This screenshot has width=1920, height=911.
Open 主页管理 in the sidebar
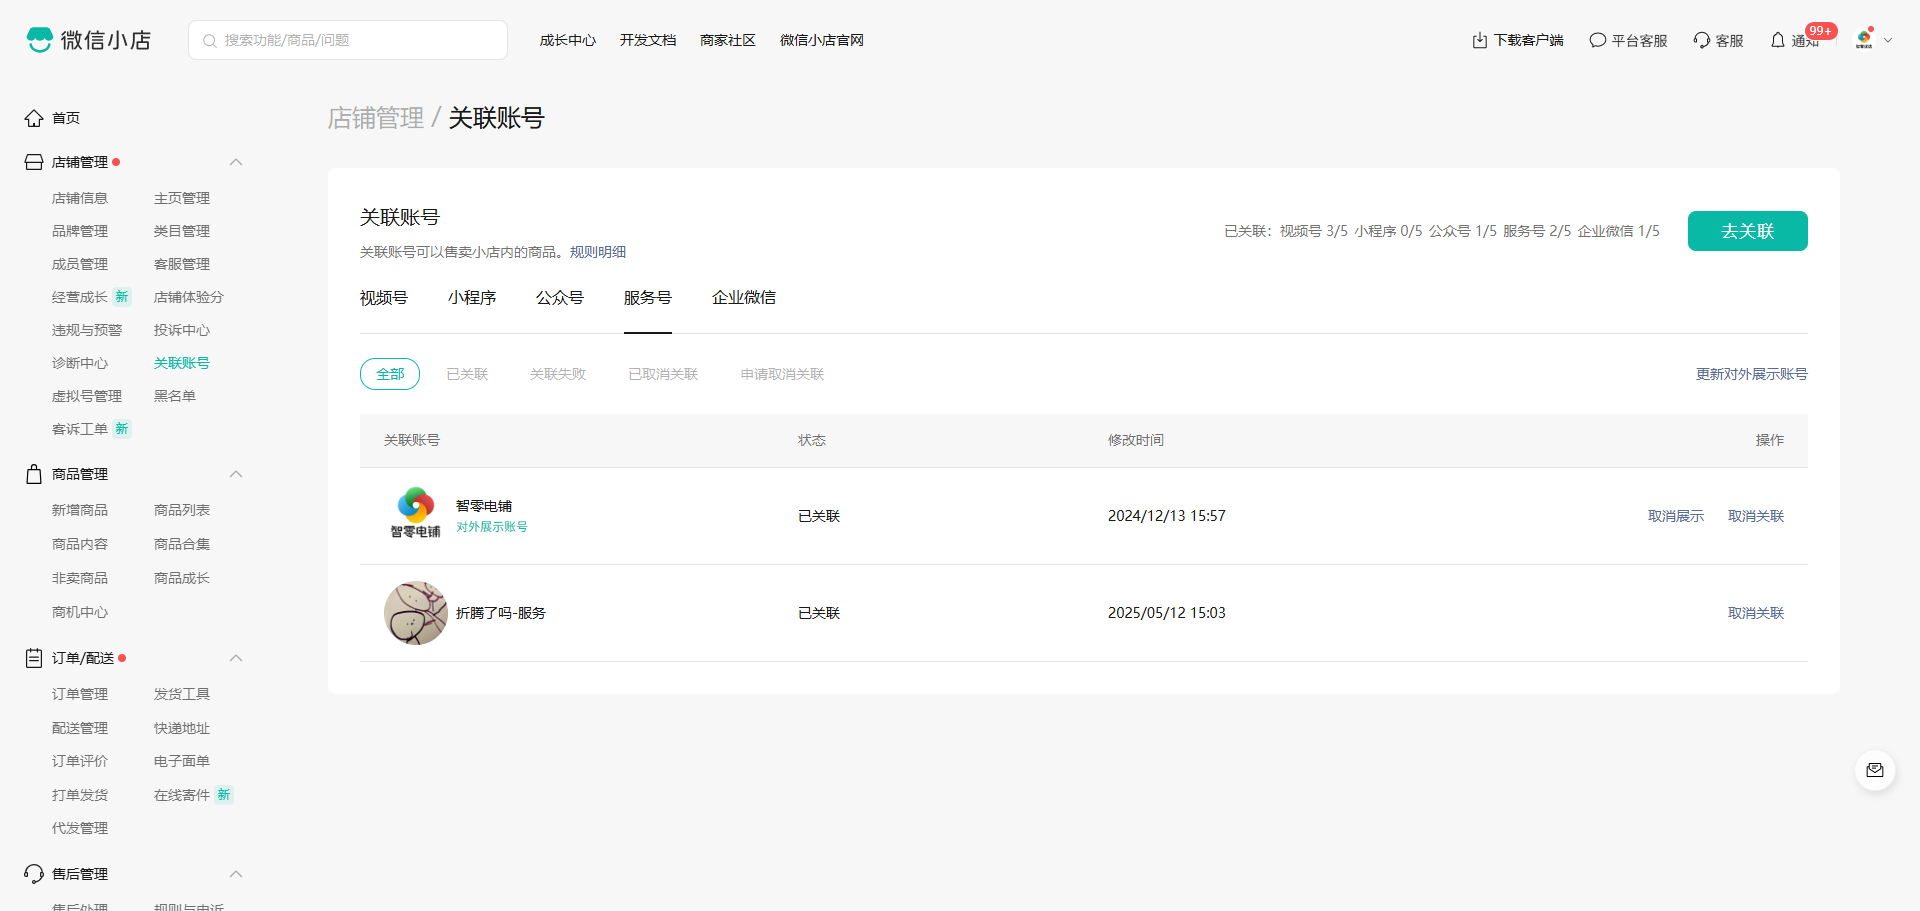[x=182, y=198]
